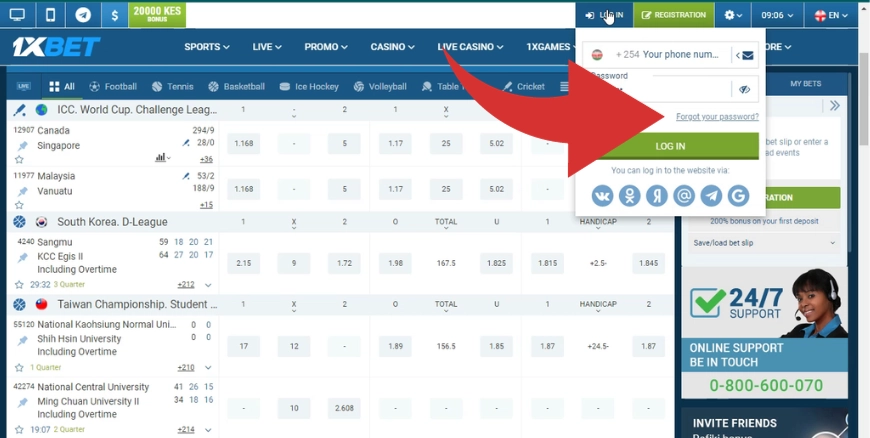Click ICC World Cup cricket league icon
This screenshot has width=870, height=438.
click(x=20, y=110)
